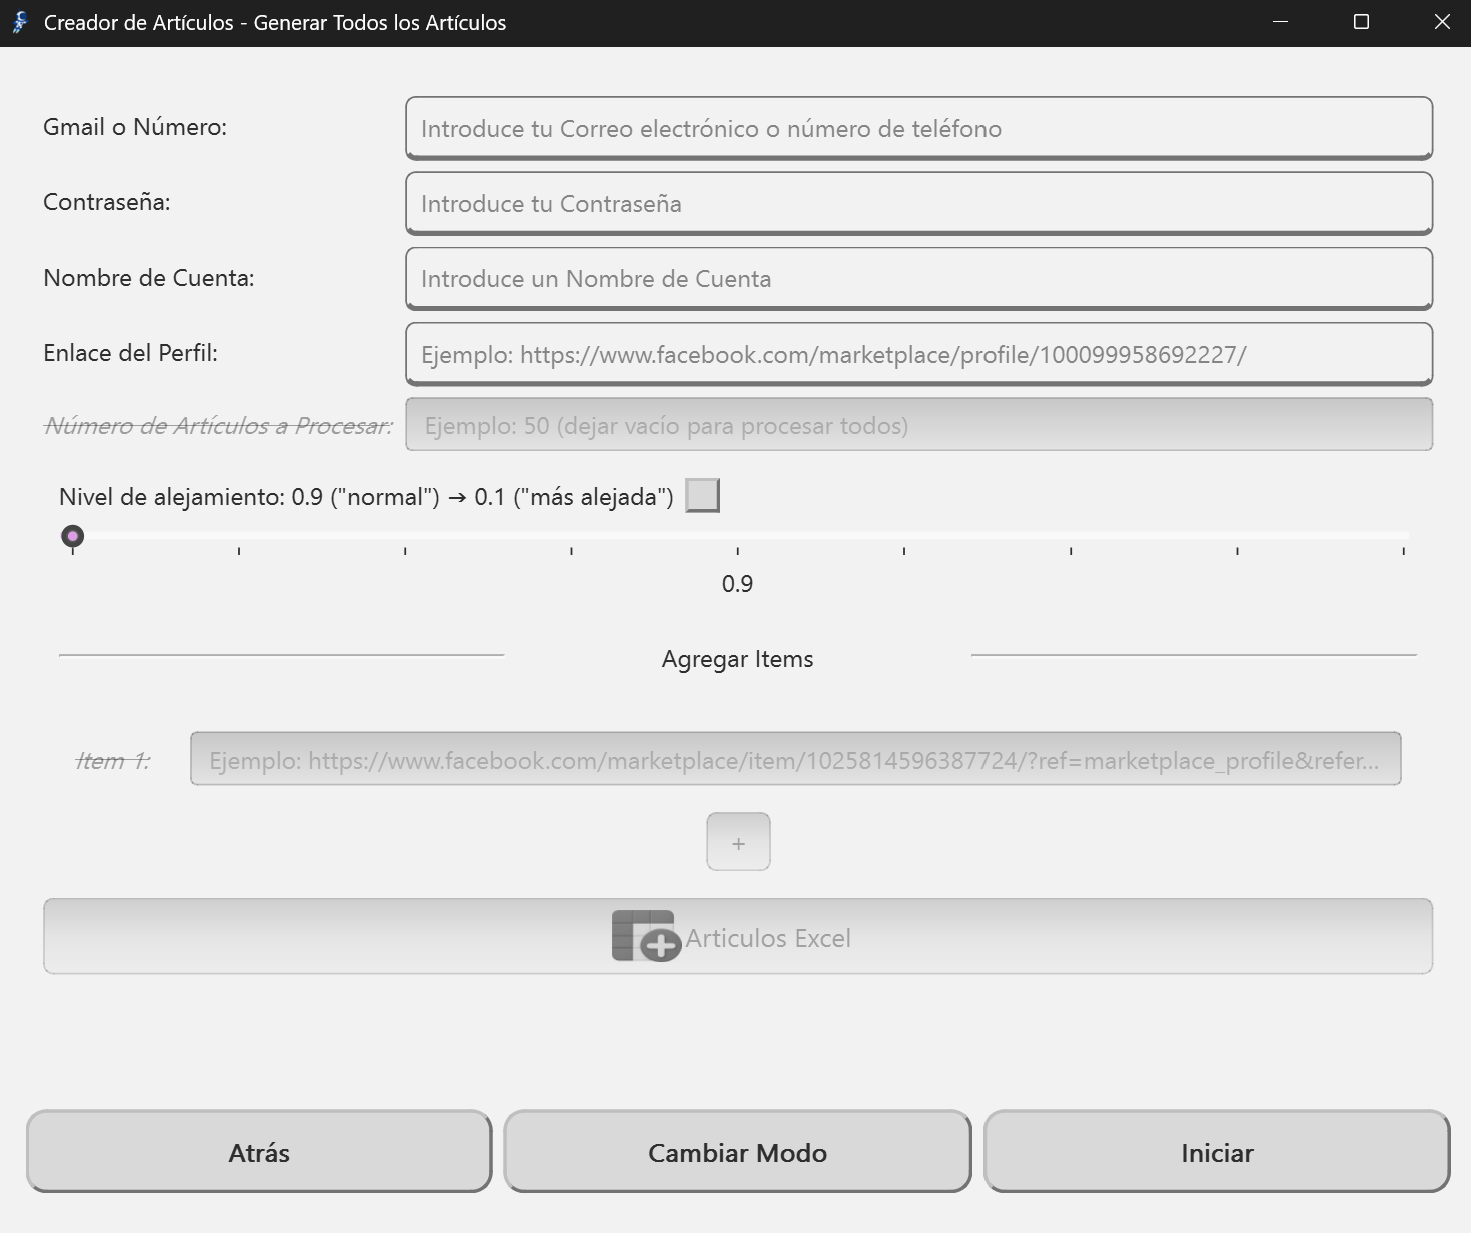Image resolution: width=1471 pixels, height=1233 pixels.
Task: Click the zoom level slider handle
Action: click(72, 537)
